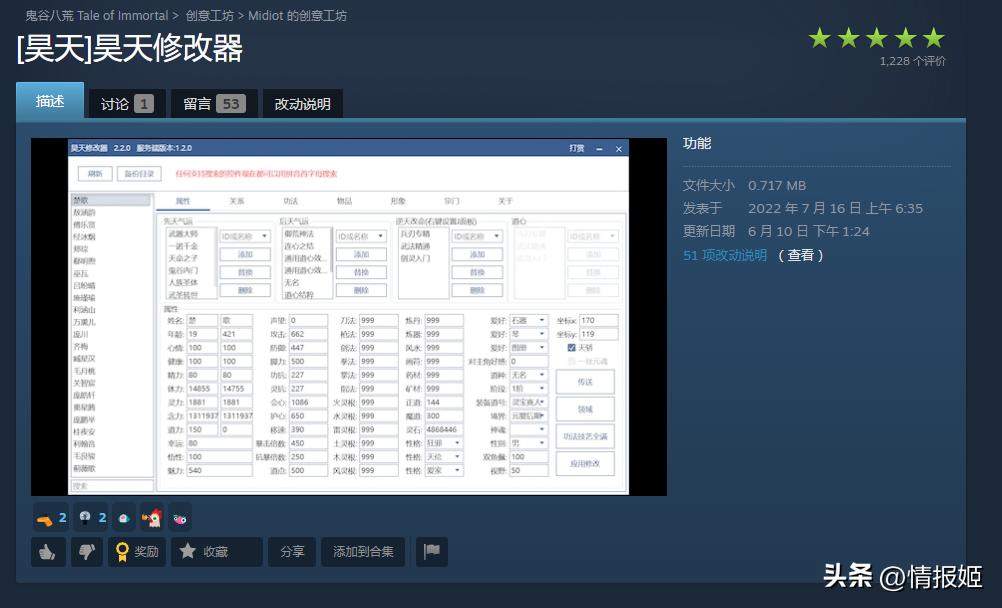The image size is (1002, 608).
Task: Enable the 天骄 checkbox in the modifier screenshot
Action: pos(570,347)
